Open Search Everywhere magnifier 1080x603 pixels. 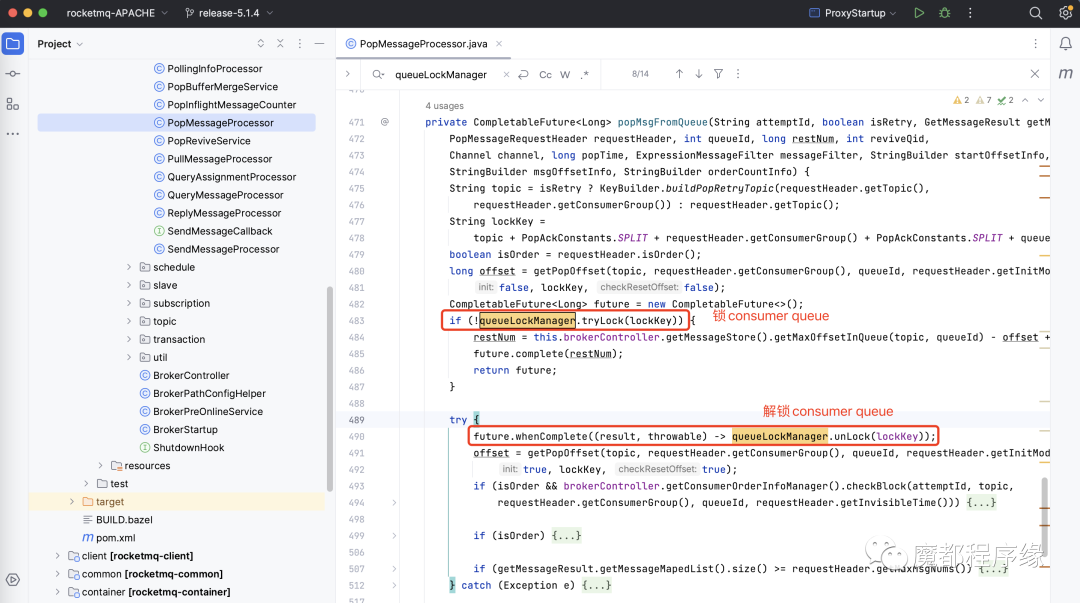(1035, 13)
